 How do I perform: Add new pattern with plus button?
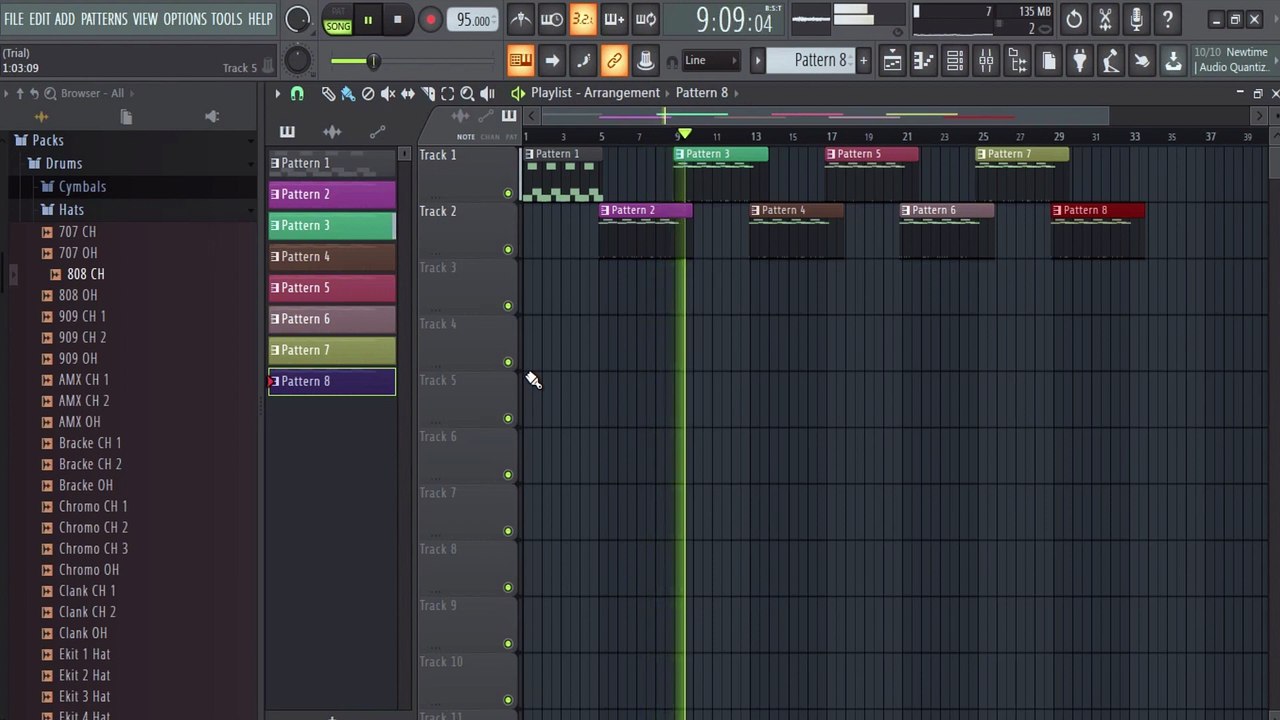864,61
